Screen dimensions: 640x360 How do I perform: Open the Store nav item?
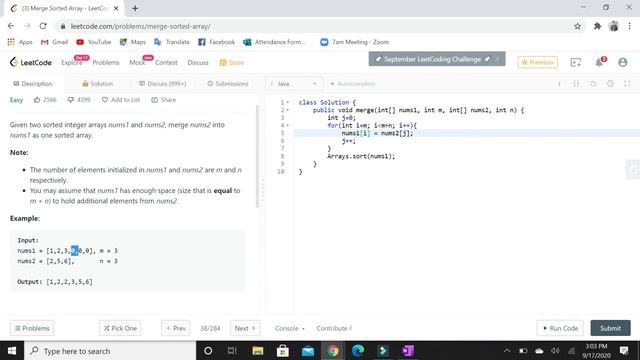[232, 62]
